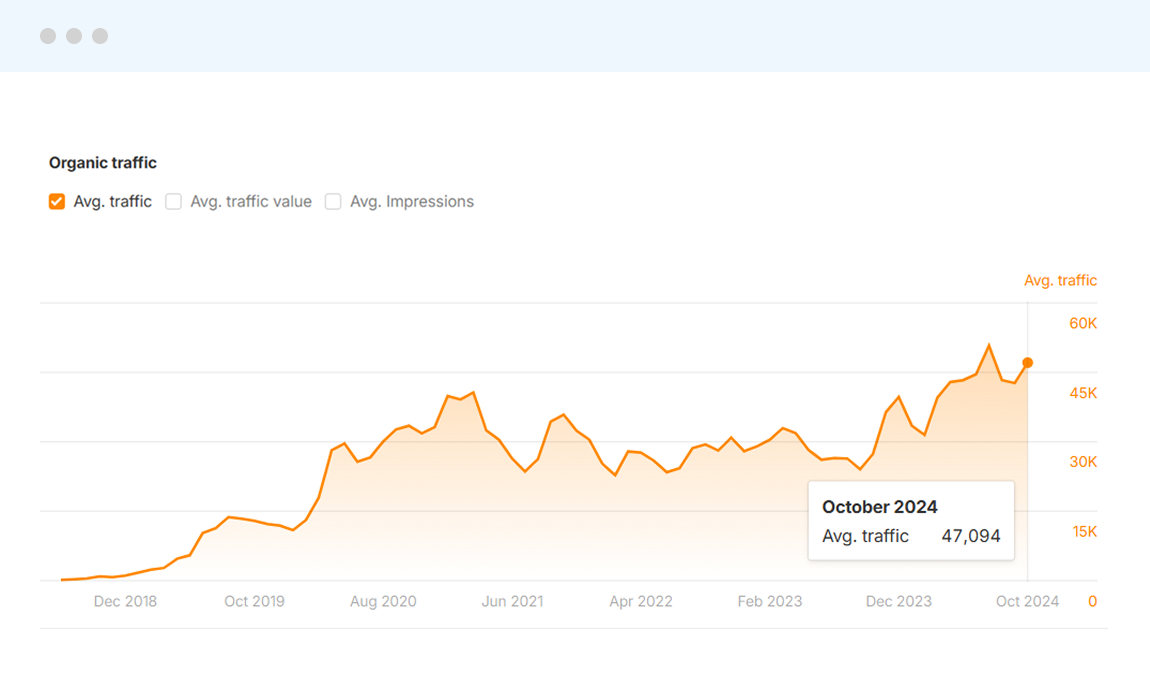The image size is (1150, 692).
Task: Click the yellow traffic light window dot
Action: (73, 35)
